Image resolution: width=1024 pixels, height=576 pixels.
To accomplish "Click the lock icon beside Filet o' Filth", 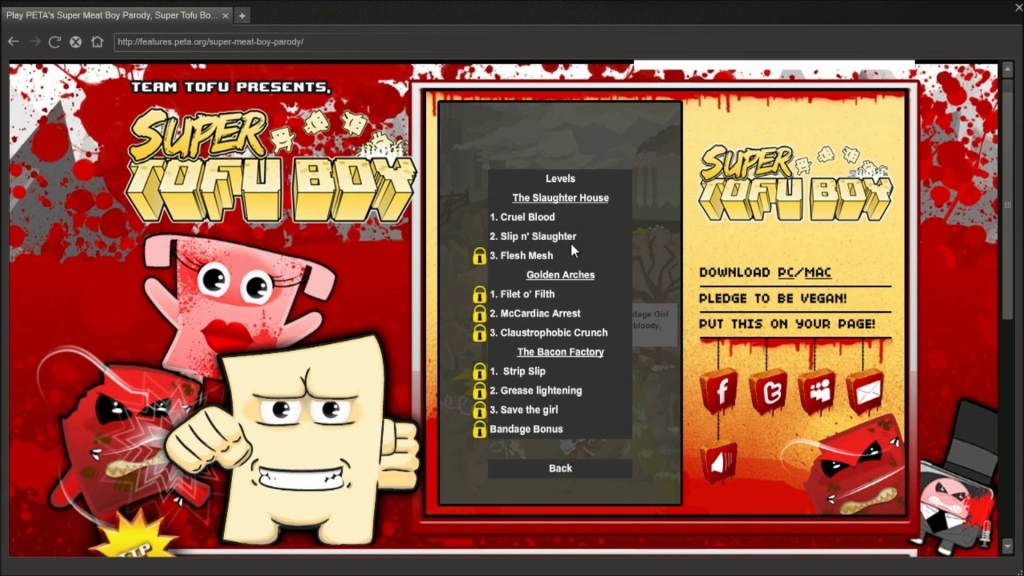I will (479, 295).
